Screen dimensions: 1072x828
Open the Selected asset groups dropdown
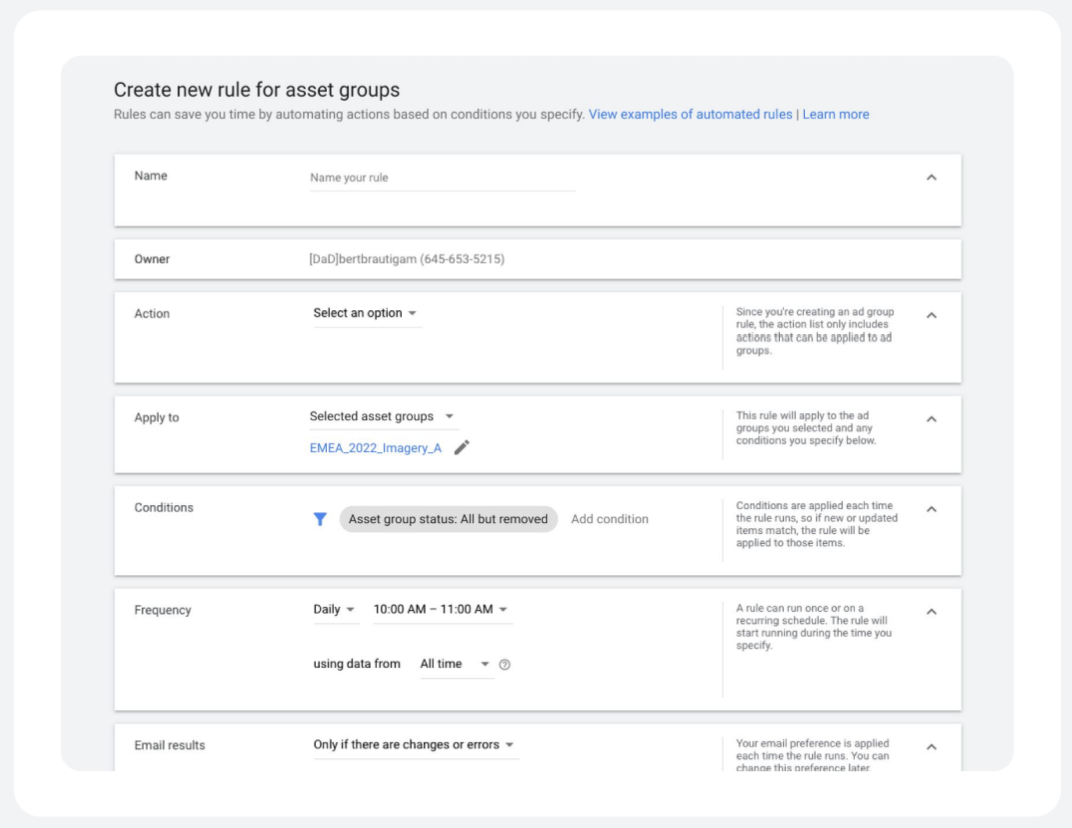[382, 416]
